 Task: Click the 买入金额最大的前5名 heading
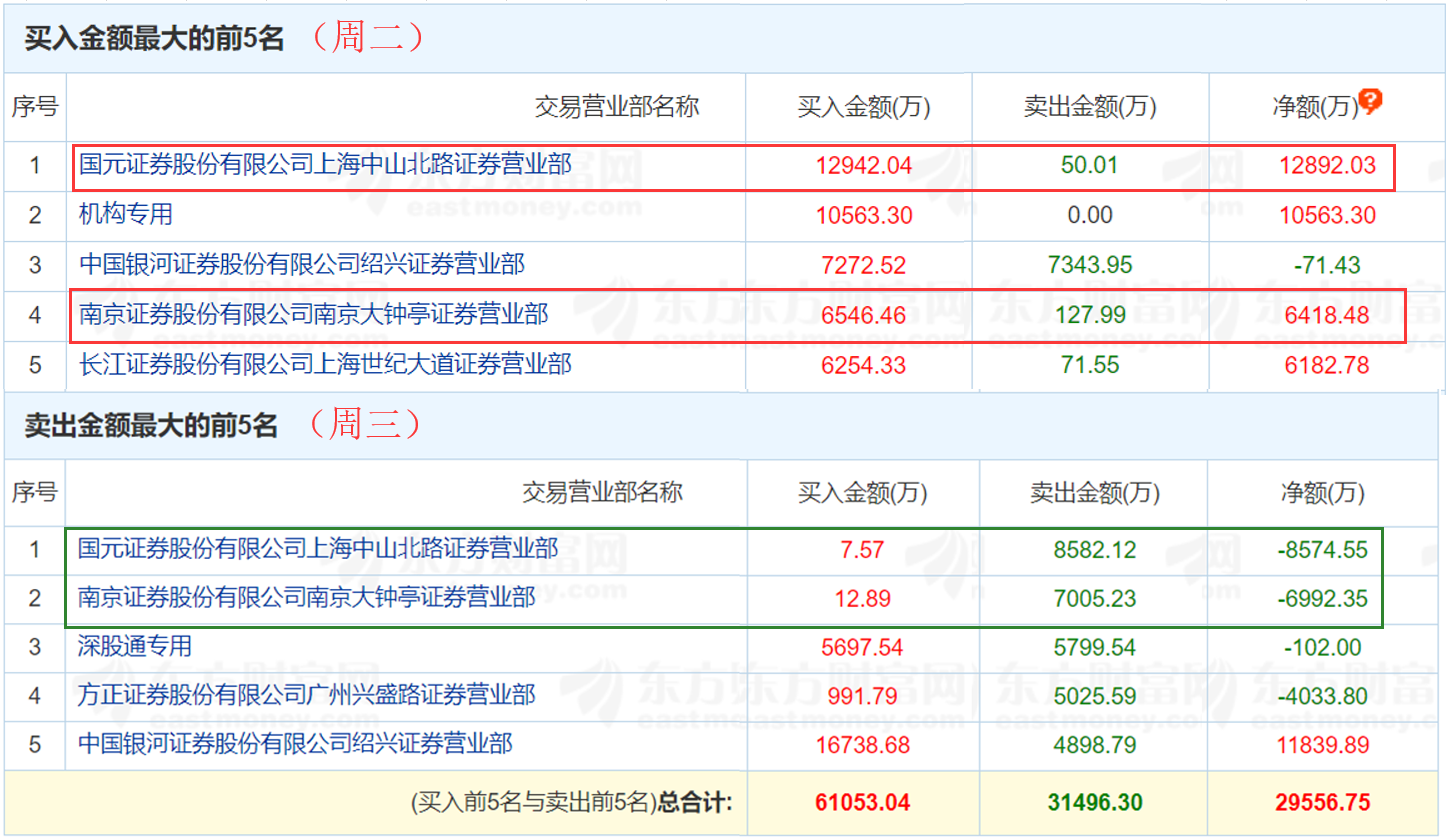[155, 39]
